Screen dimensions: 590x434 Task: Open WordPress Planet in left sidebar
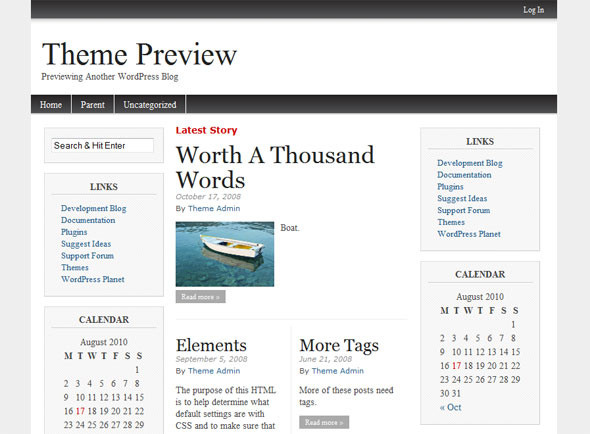93,279
